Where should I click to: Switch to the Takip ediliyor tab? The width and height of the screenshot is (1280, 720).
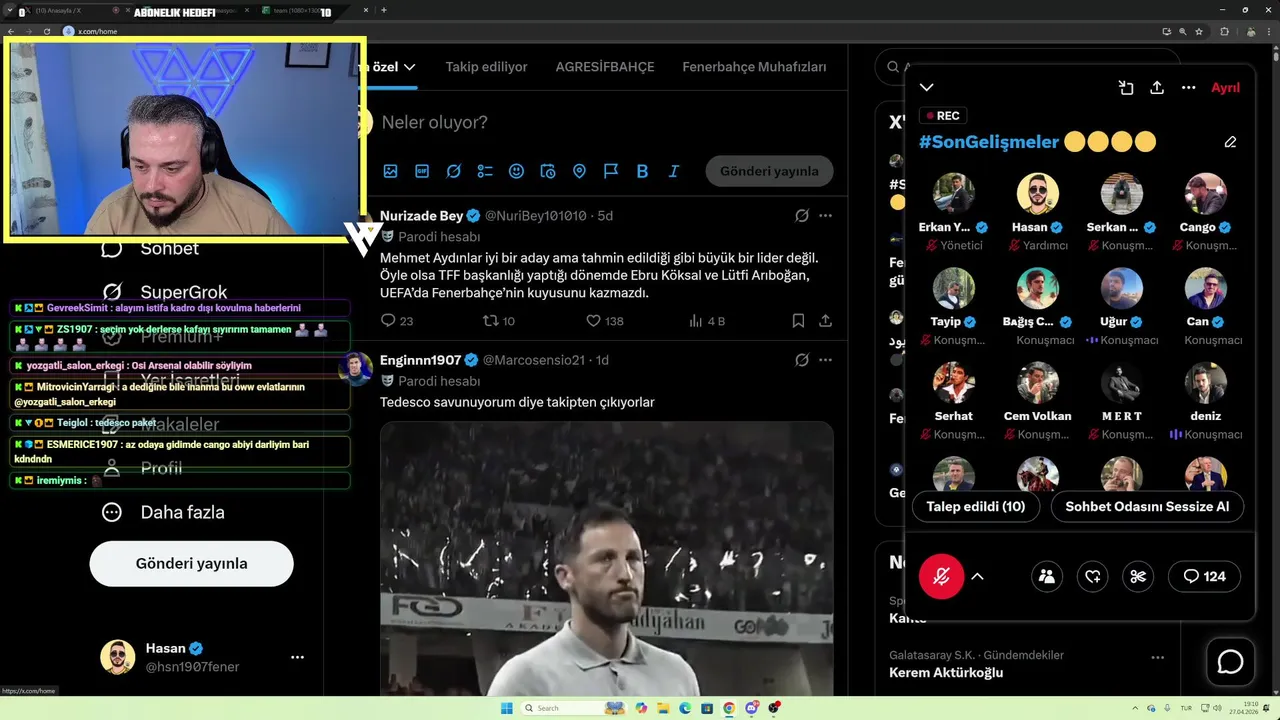pyautogui.click(x=486, y=67)
